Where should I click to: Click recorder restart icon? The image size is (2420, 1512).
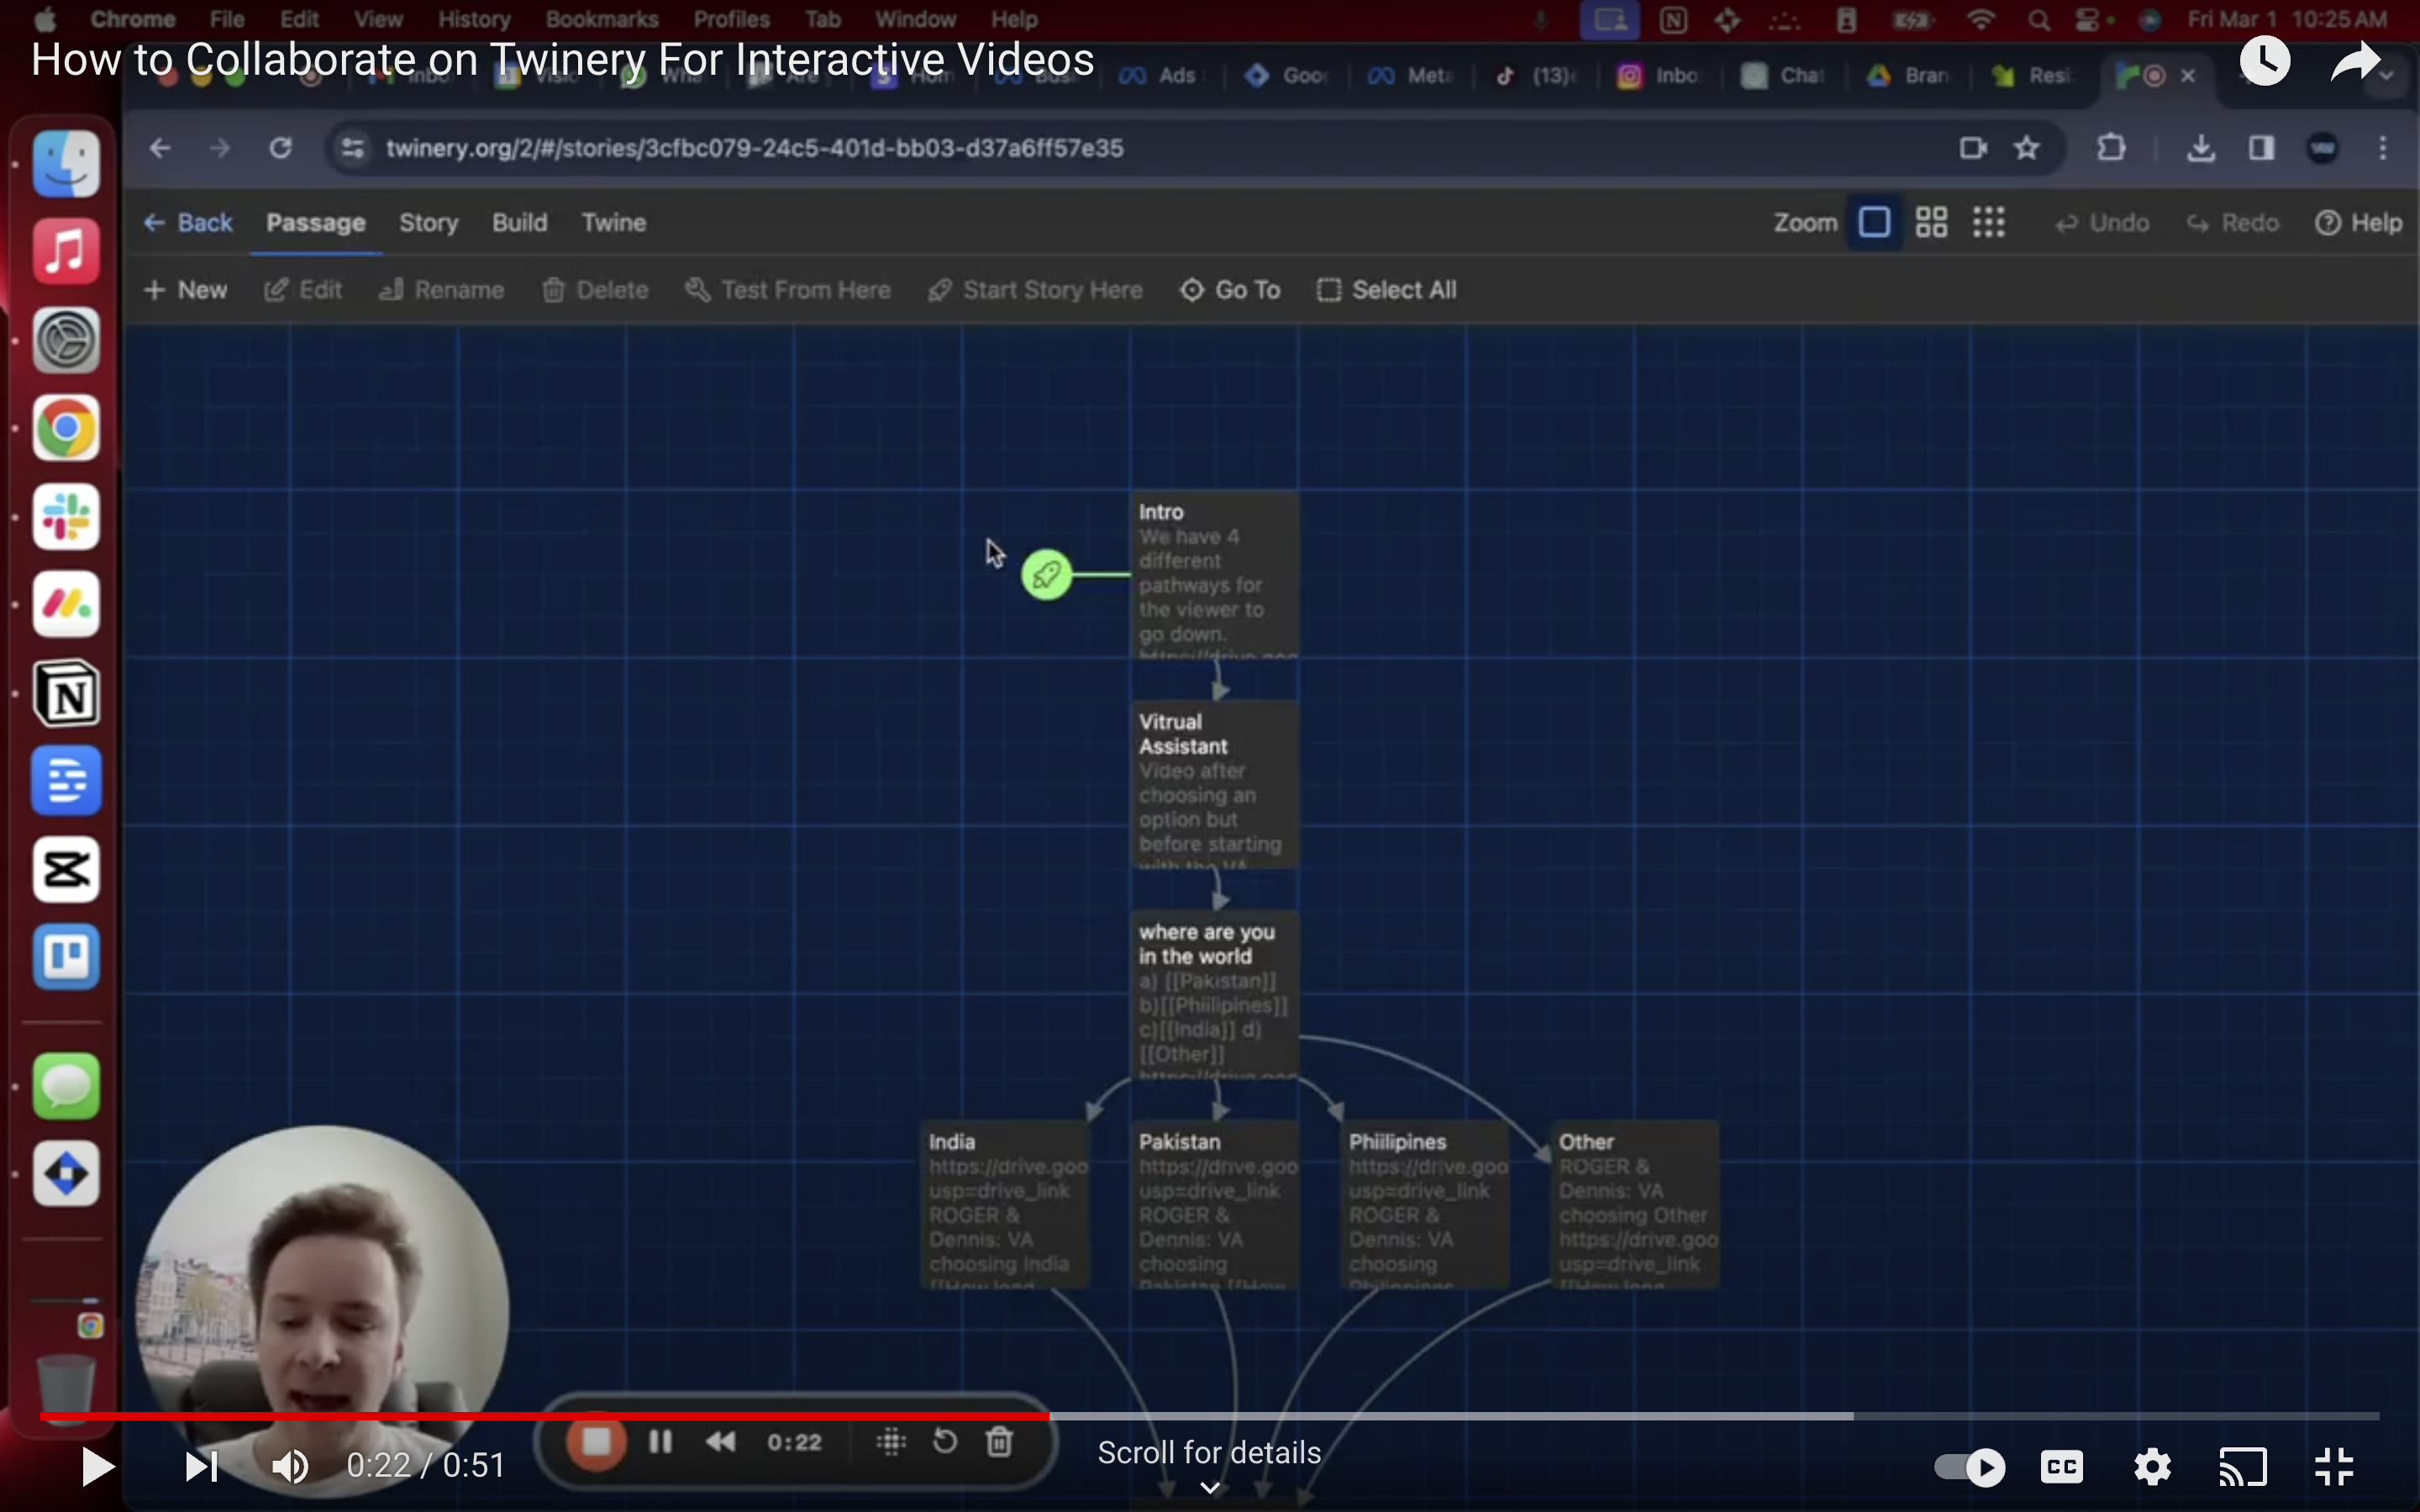click(x=945, y=1441)
